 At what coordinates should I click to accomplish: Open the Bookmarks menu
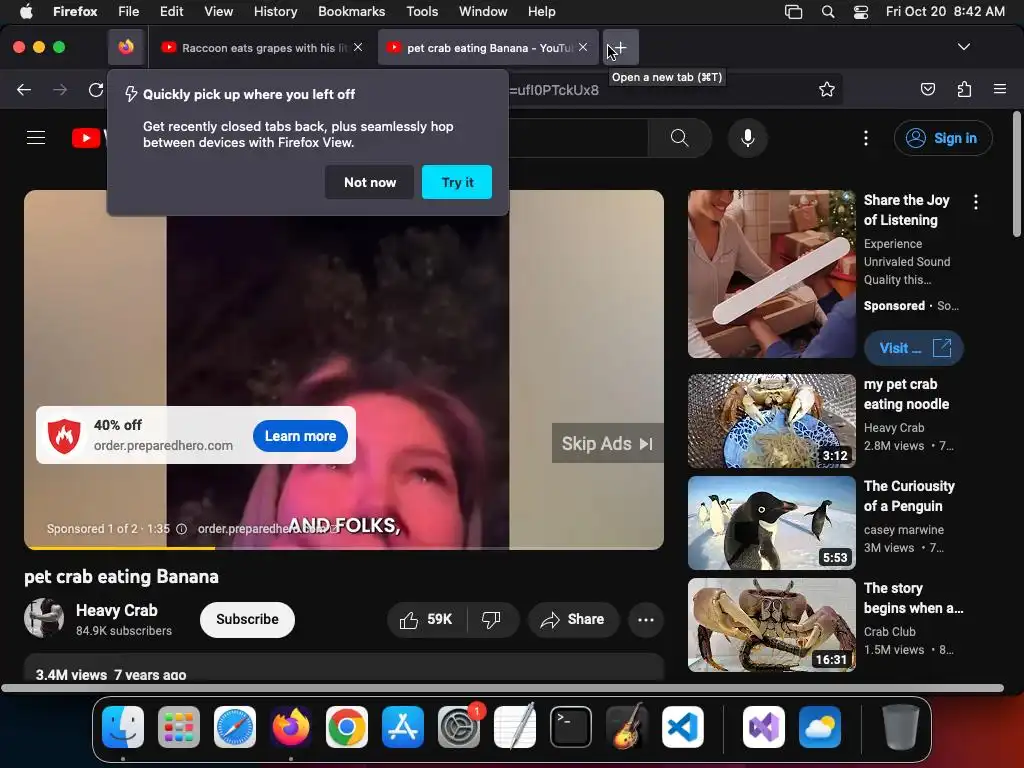coord(351,11)
